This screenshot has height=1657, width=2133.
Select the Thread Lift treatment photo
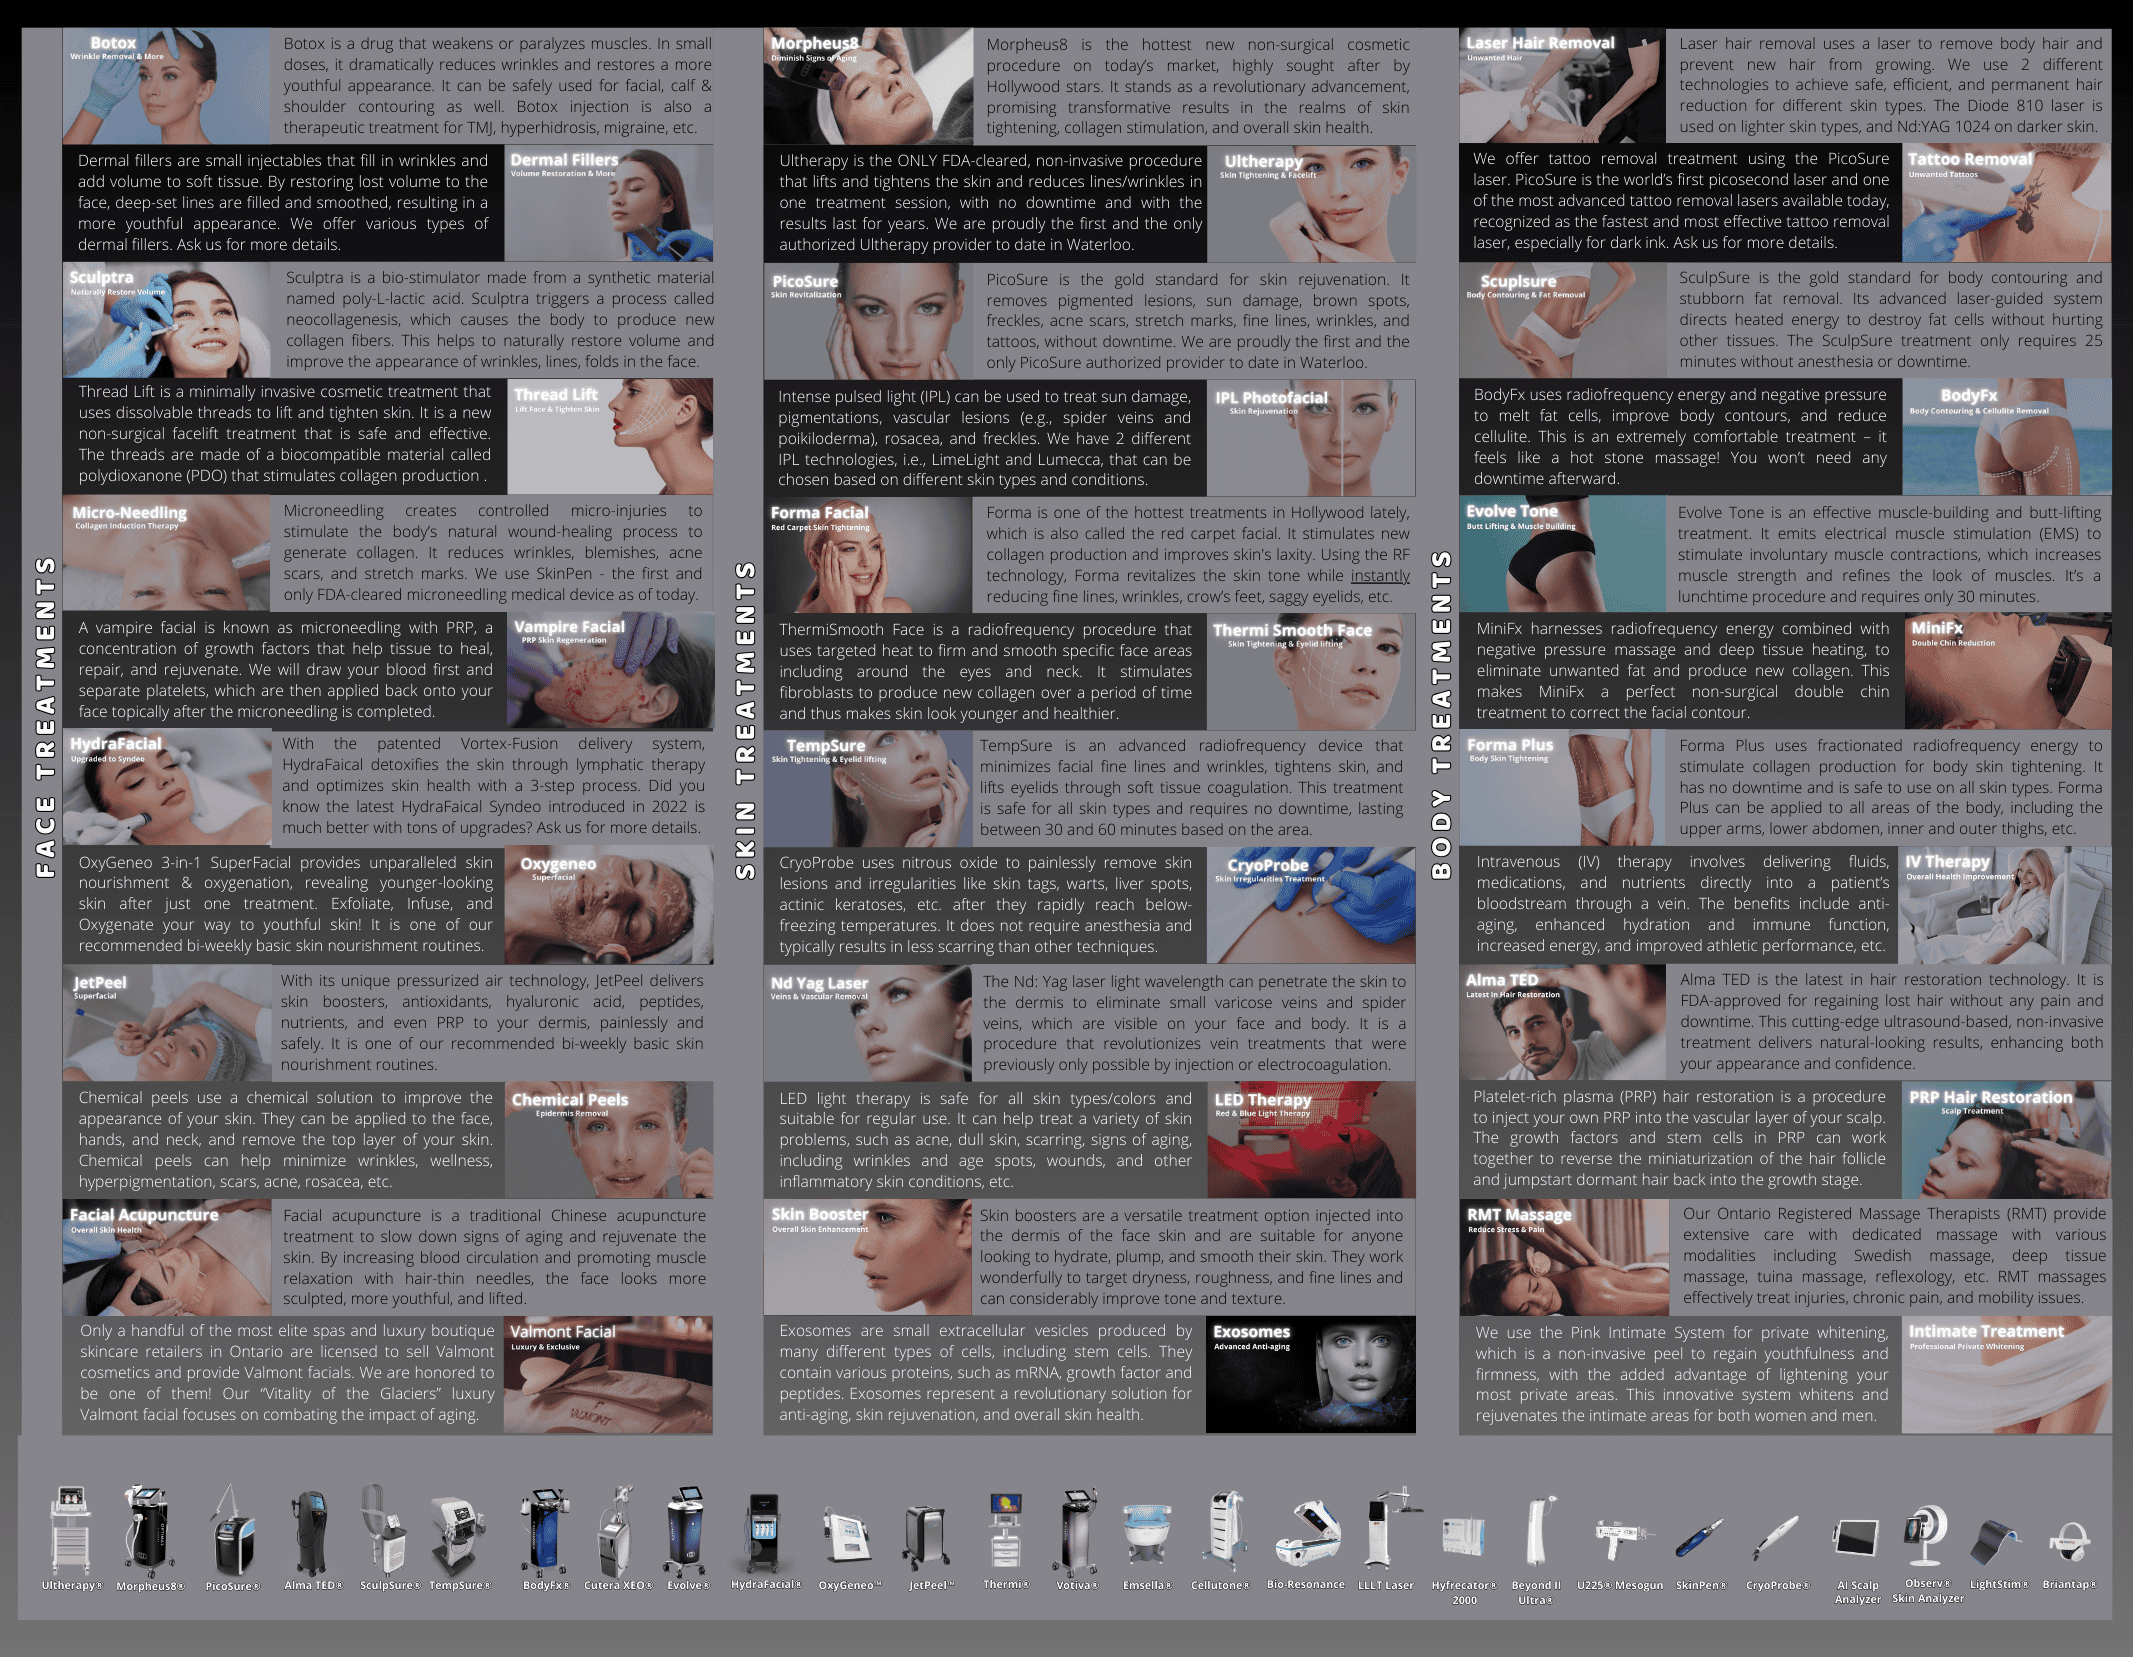610,437
